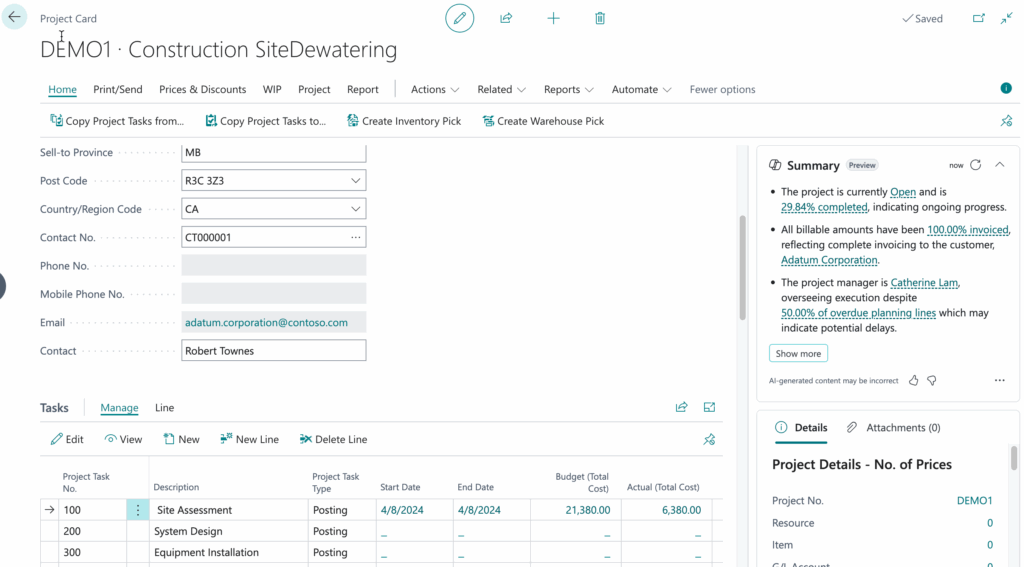Open row menu for task 100
The height and width of the screenshot is (567, 1024).
(138, 510)
